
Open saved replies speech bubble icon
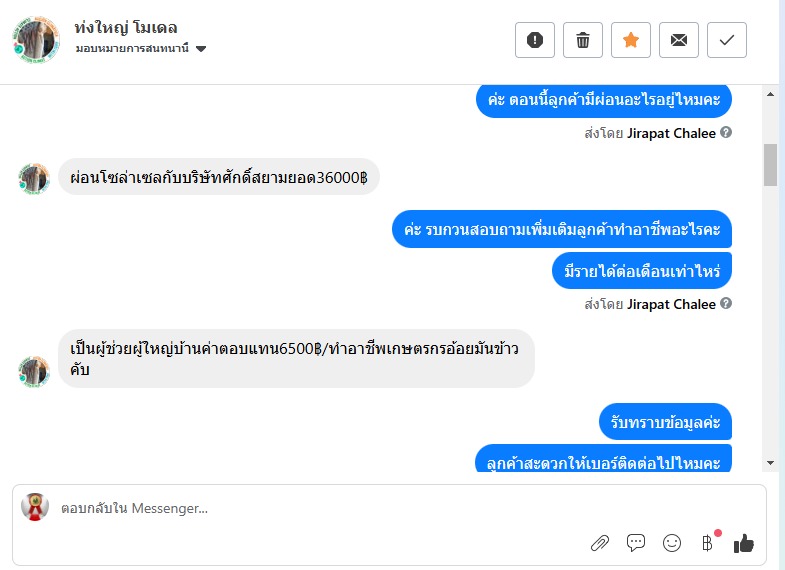tap(636, 543)
